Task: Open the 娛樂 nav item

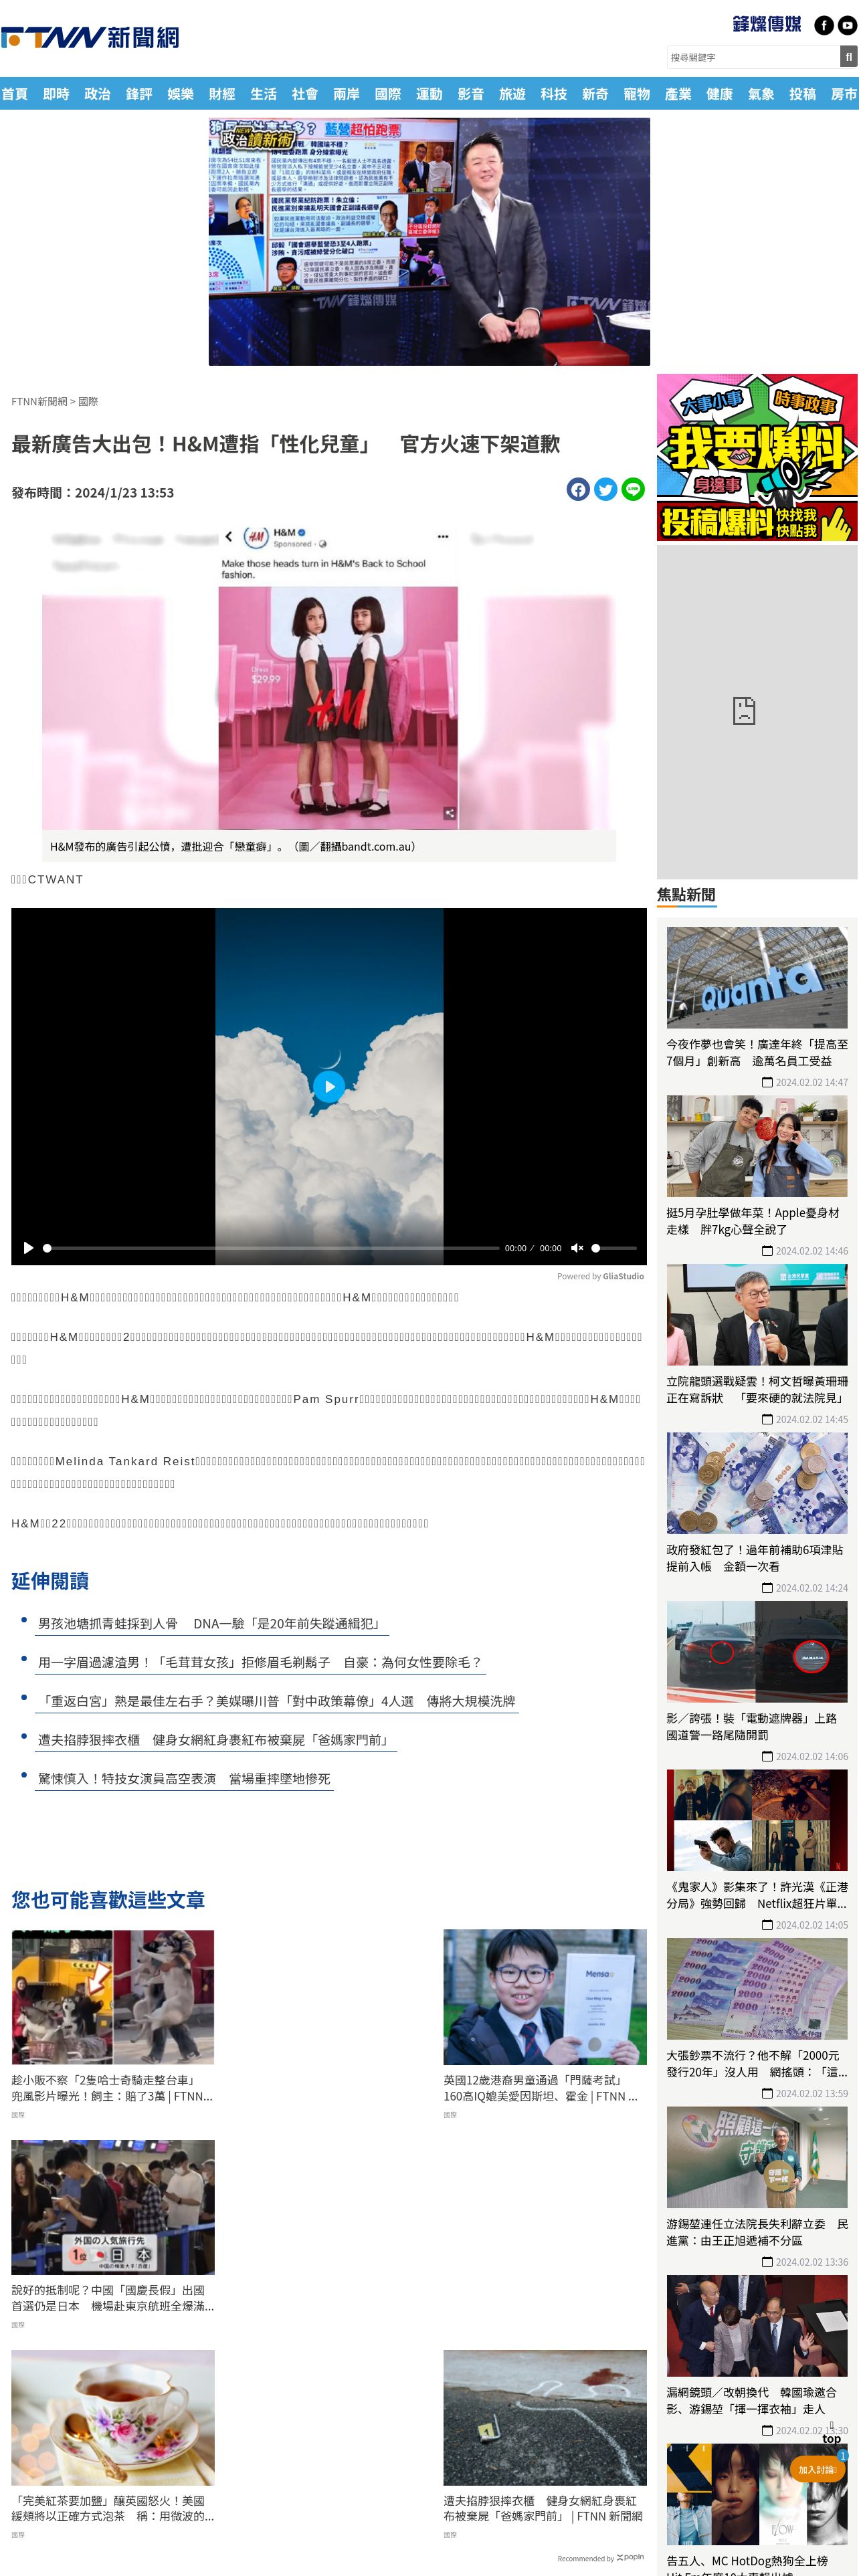Action: [180, 94]
